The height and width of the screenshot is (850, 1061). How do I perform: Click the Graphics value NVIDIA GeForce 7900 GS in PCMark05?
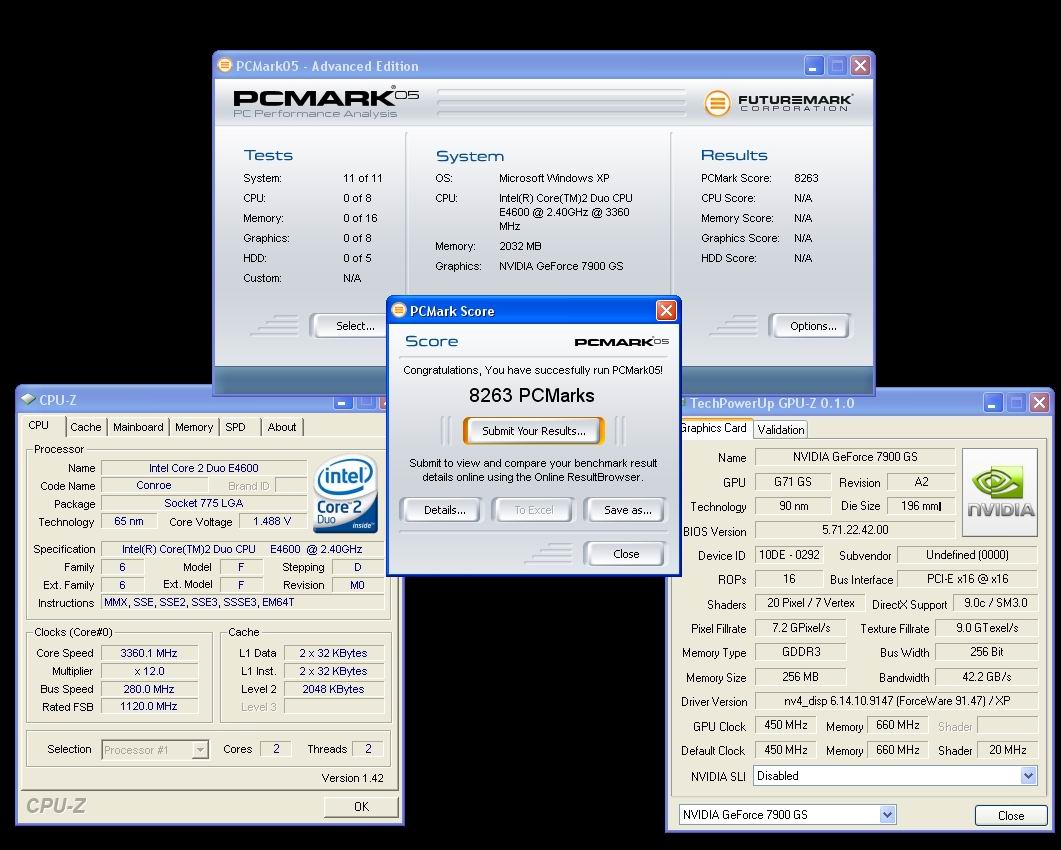coord(561,266)
